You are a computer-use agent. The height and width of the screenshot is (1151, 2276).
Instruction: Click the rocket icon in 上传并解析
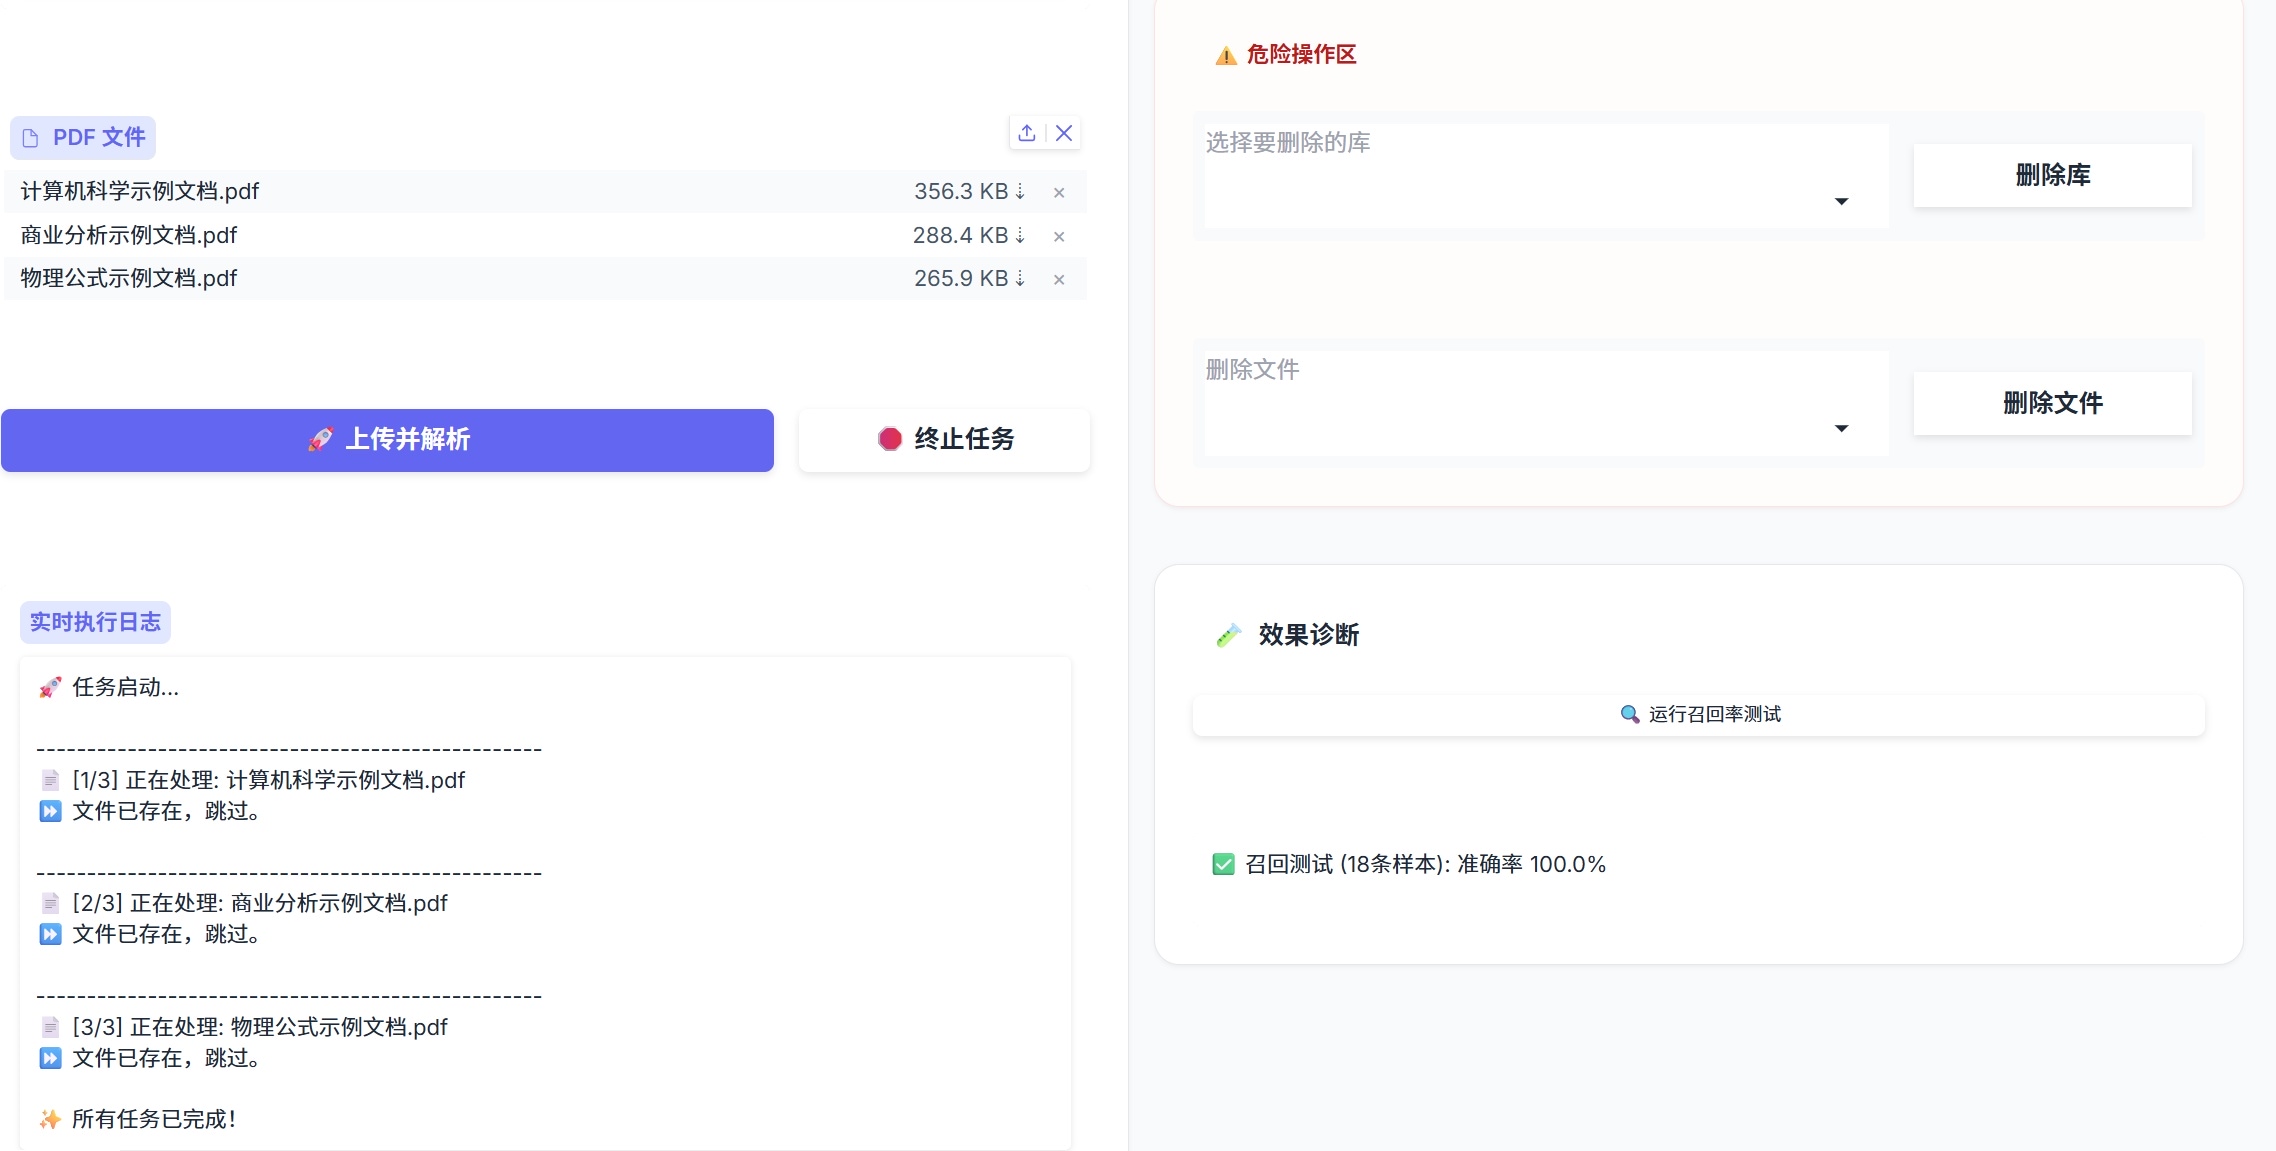tap(322, 440)
